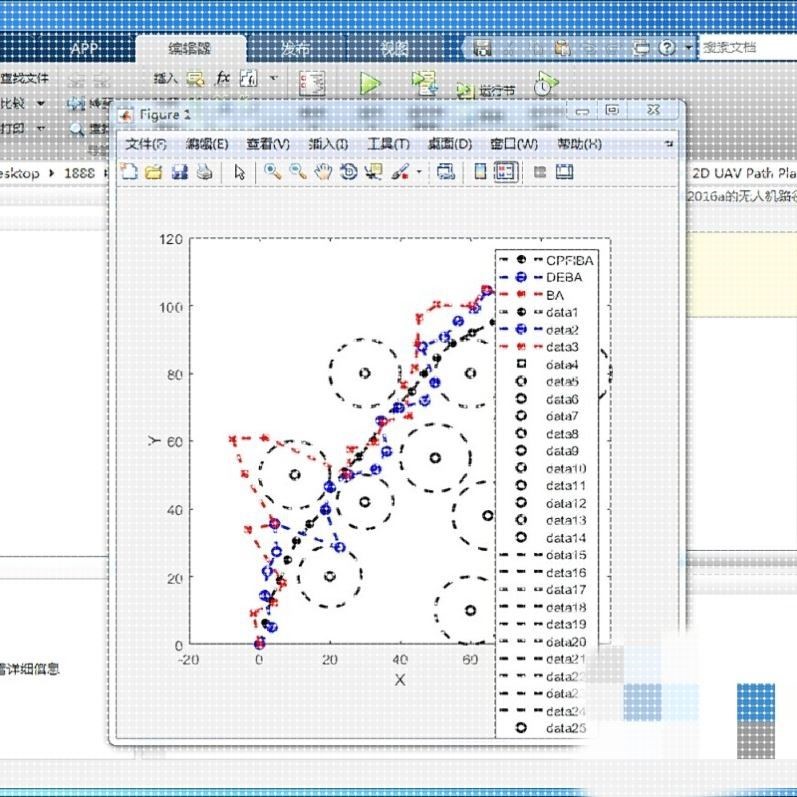Select the Brush/Select Data tool

(401, 172)
